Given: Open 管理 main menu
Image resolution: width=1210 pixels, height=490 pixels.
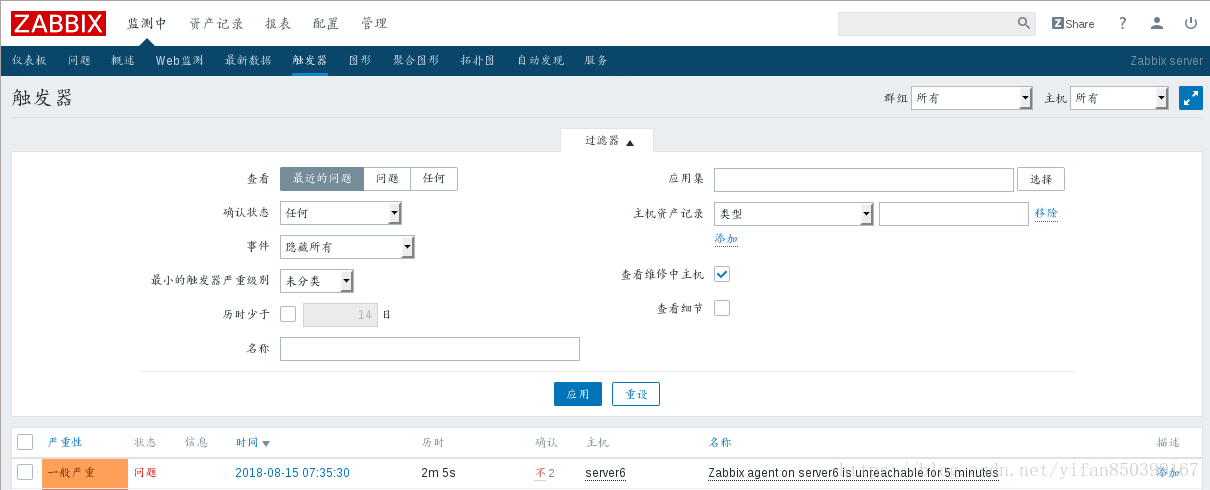Looking at the screenshot, I should [374, 23].
